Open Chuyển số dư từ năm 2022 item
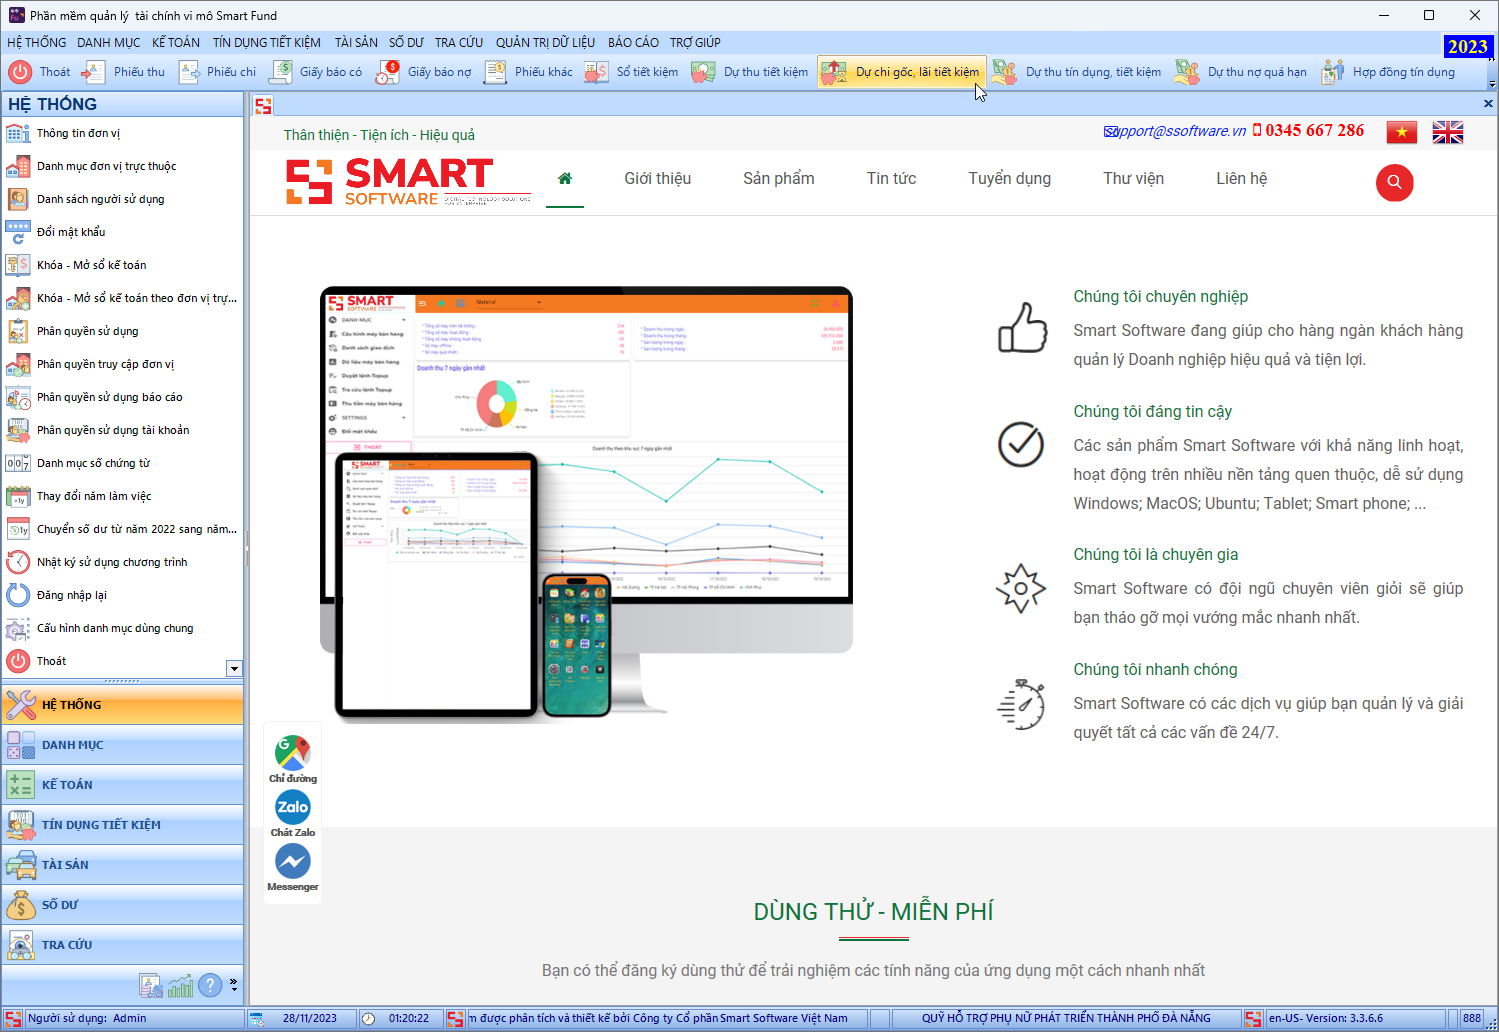 point(122,529)
